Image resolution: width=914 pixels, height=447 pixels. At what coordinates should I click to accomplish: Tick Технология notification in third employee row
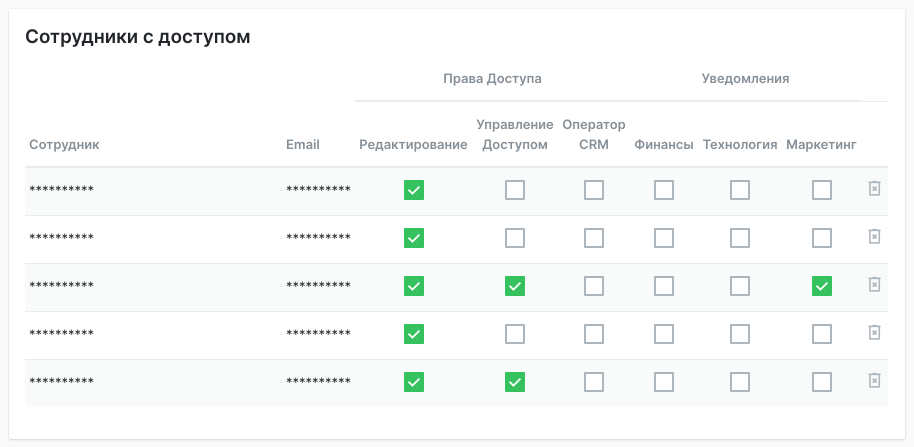pos(740,286)
